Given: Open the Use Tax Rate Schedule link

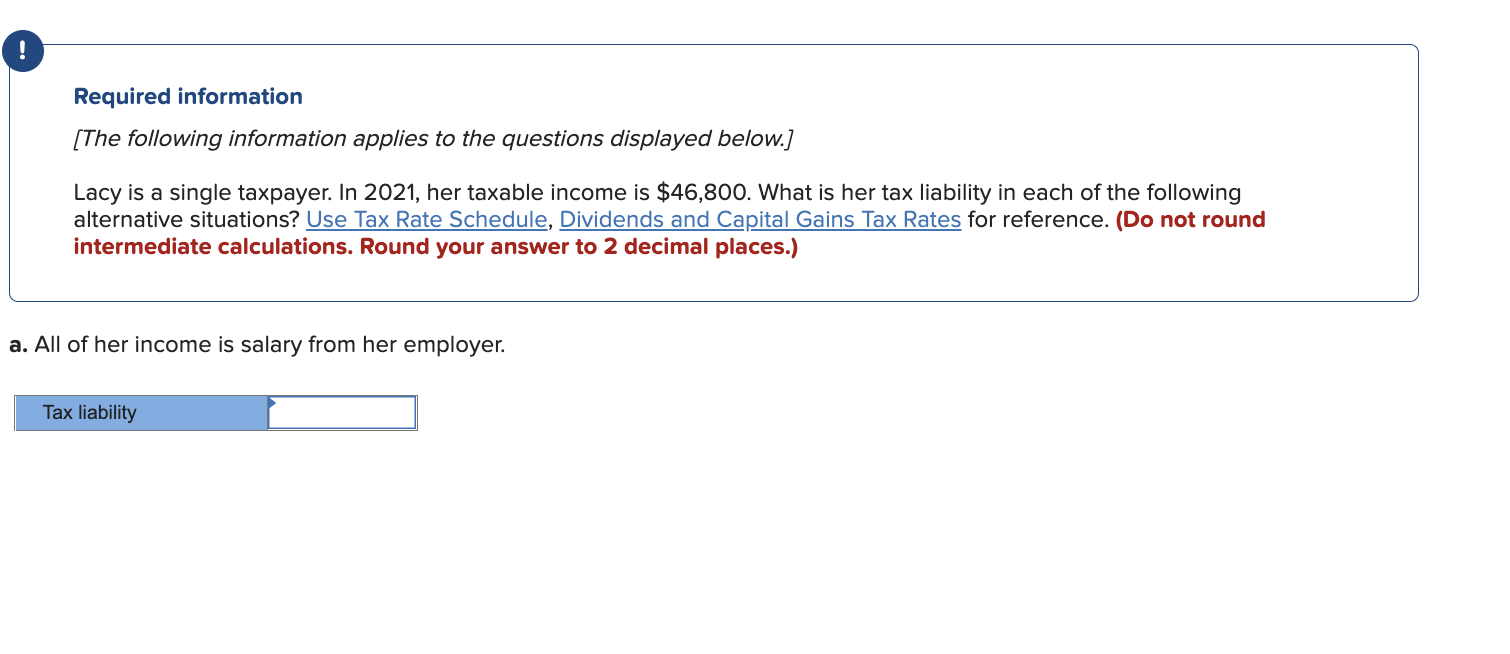Looking at the screenshot, I should click(427, 219).
